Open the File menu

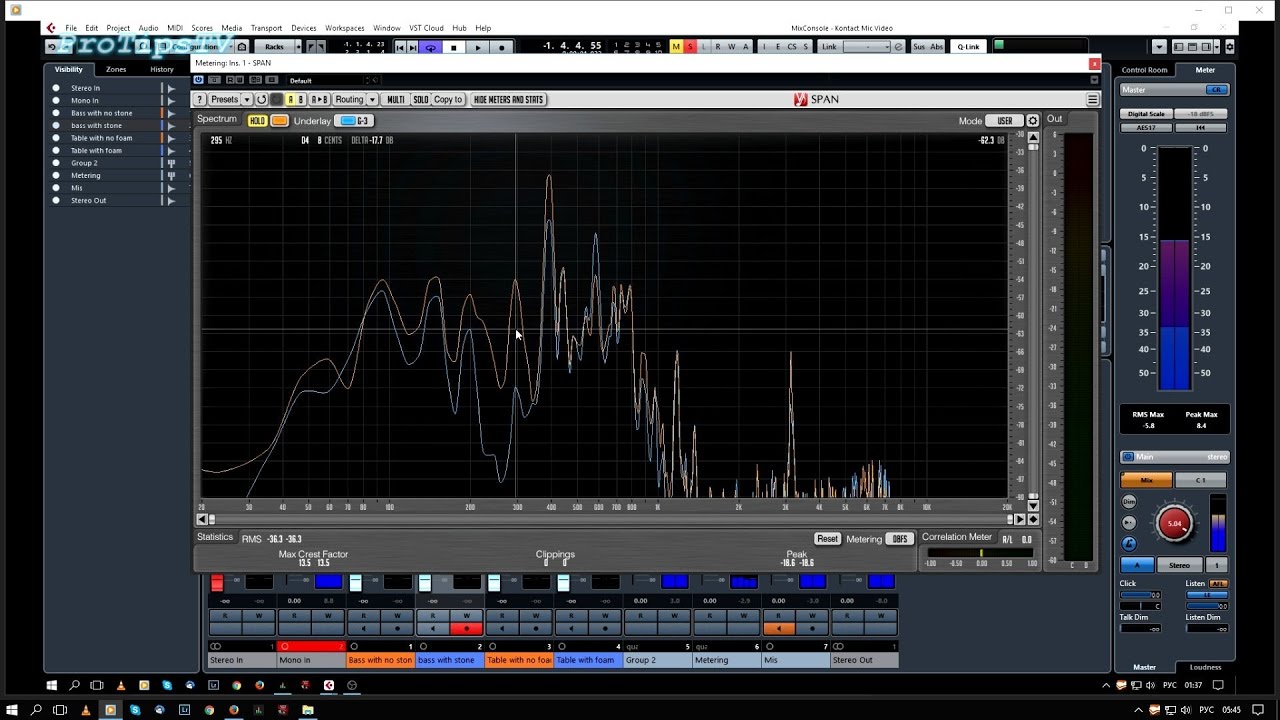pyautogui.click(x=71, y=28)
